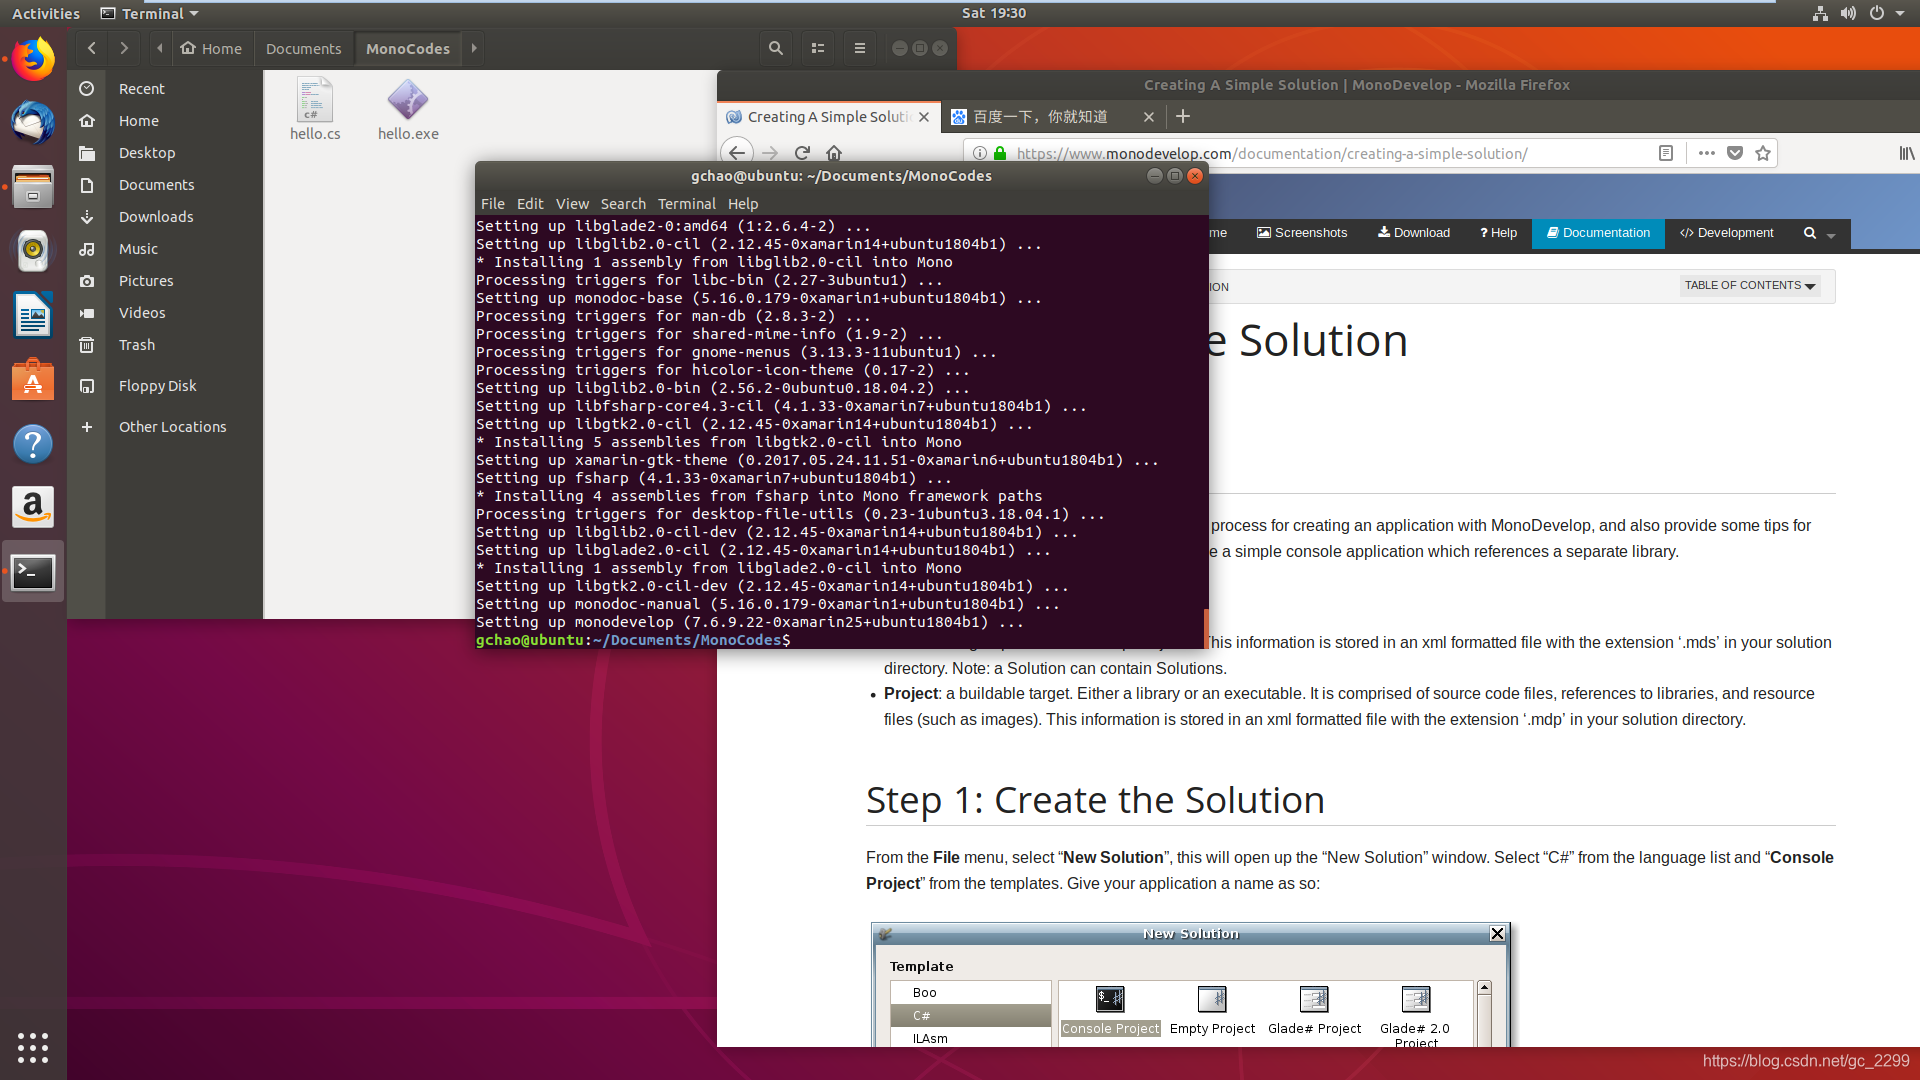
Task: Switch to the Baidu browser tab
Action: pyautogui.click(x=1040, y=117)
